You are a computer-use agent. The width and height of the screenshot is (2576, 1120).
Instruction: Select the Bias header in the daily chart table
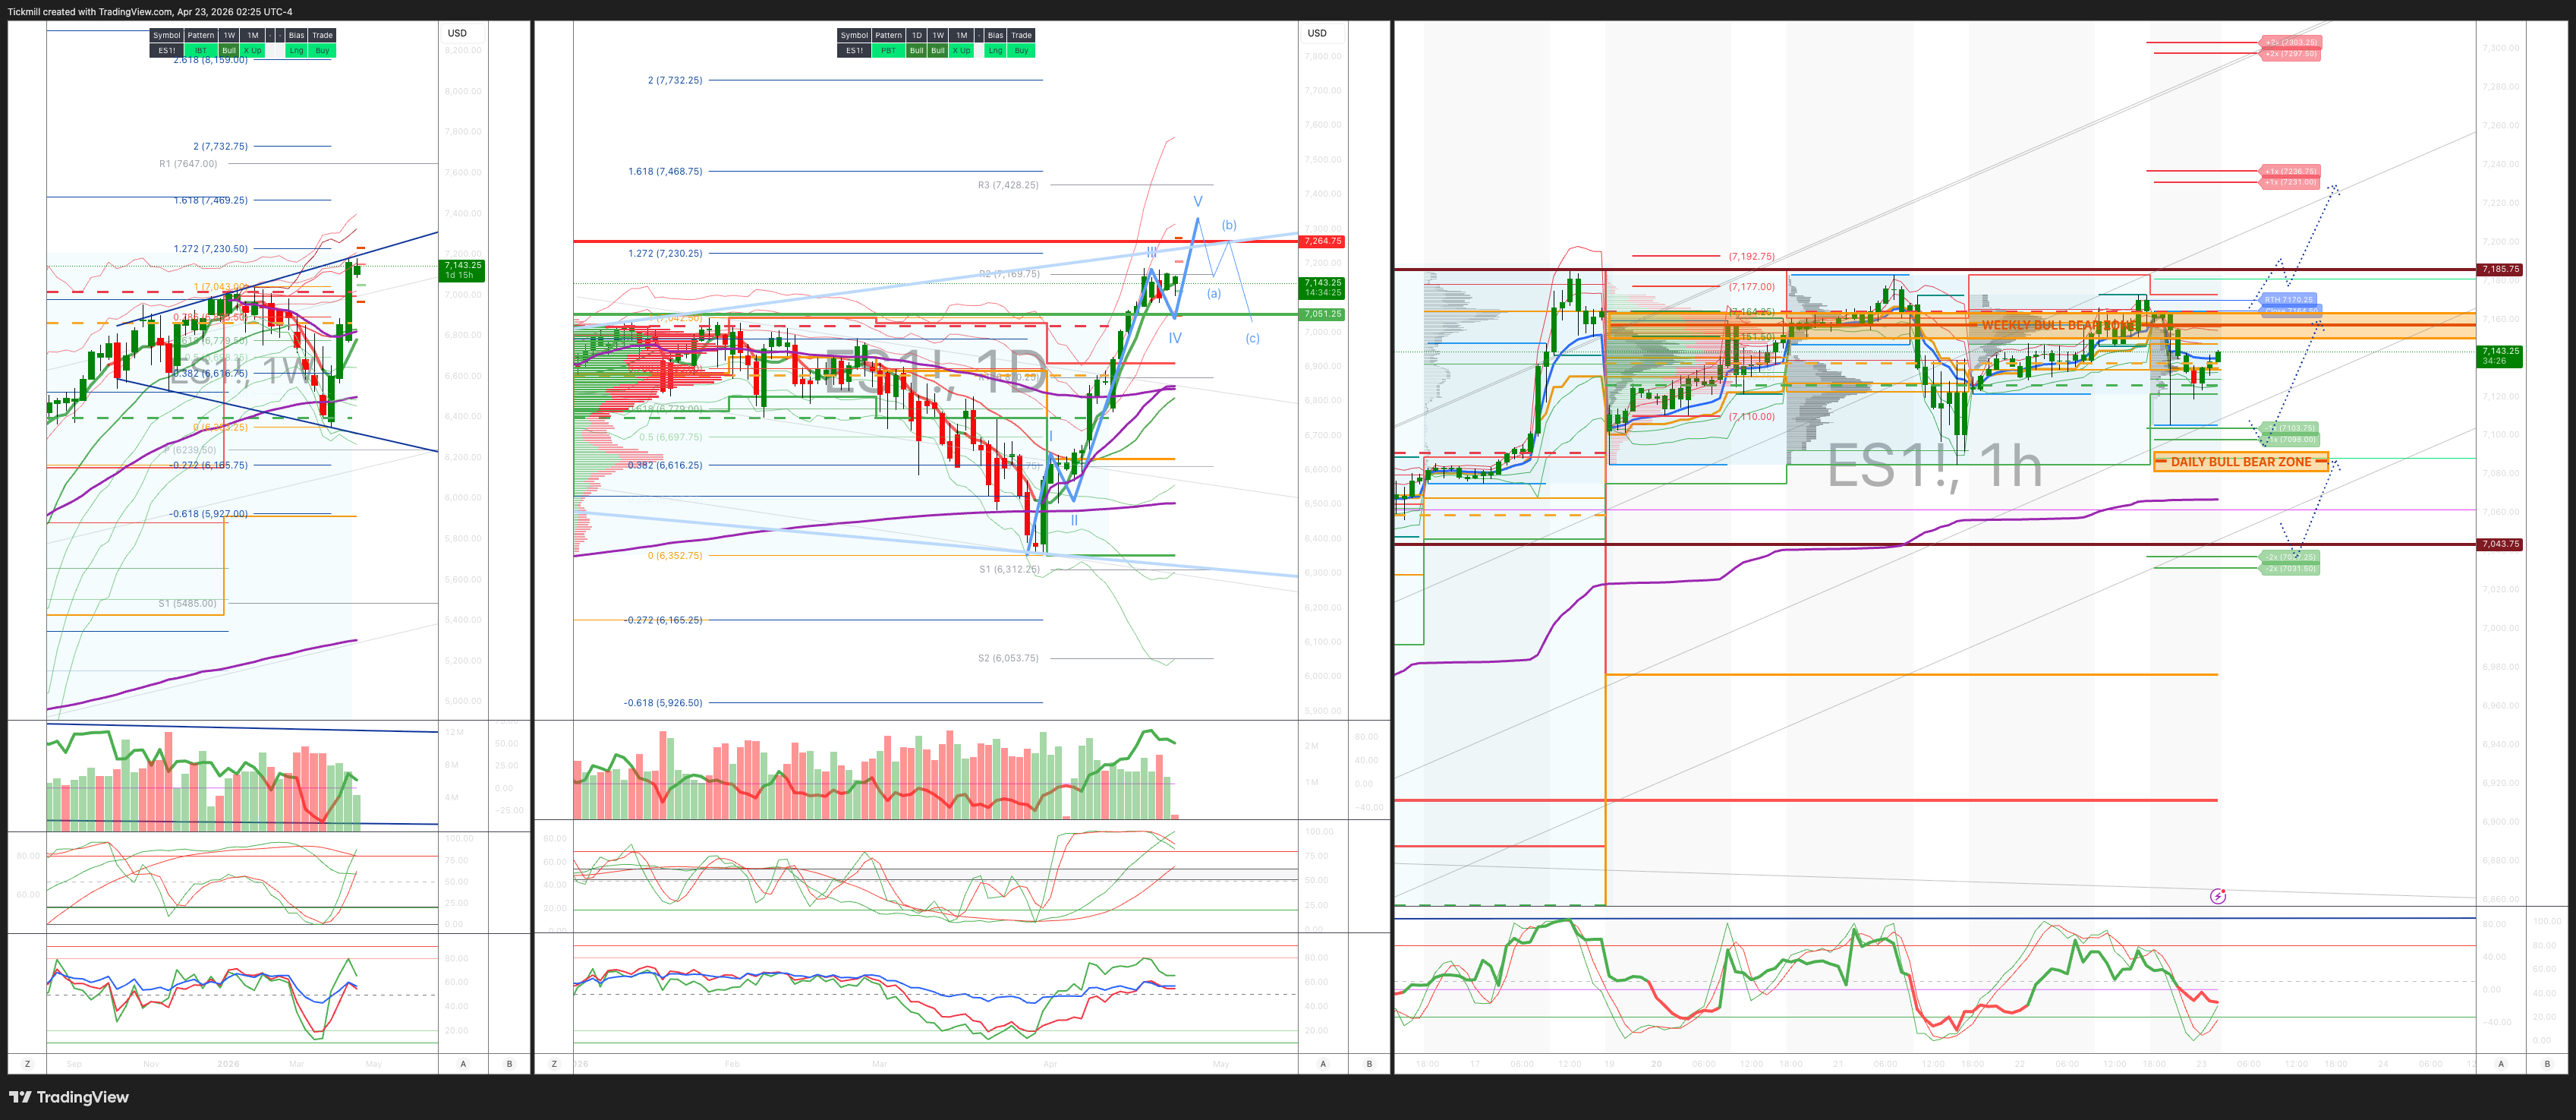click(995, 35)
